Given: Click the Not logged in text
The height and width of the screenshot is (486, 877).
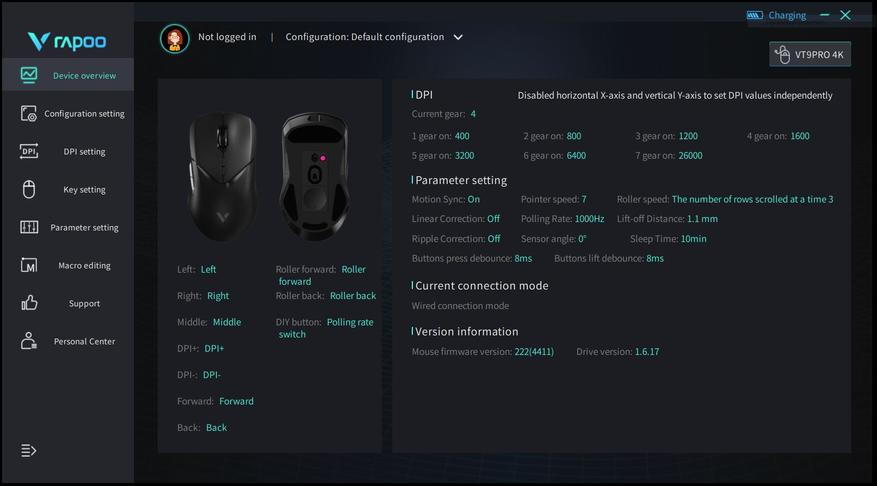Looking at the screenshot, I should click(x=227, y=37).
